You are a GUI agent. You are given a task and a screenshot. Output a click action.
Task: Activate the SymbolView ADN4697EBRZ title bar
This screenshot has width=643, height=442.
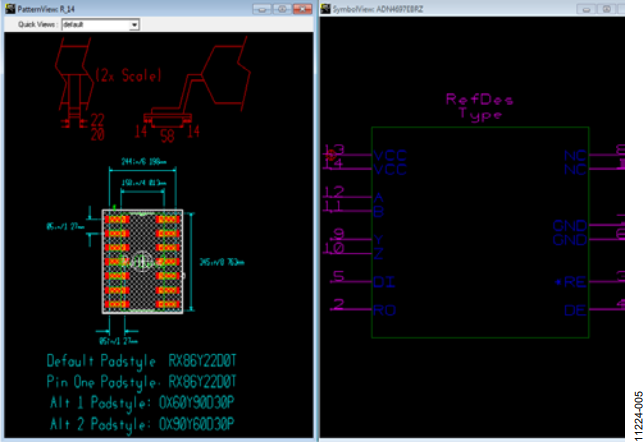click(449, 9)
